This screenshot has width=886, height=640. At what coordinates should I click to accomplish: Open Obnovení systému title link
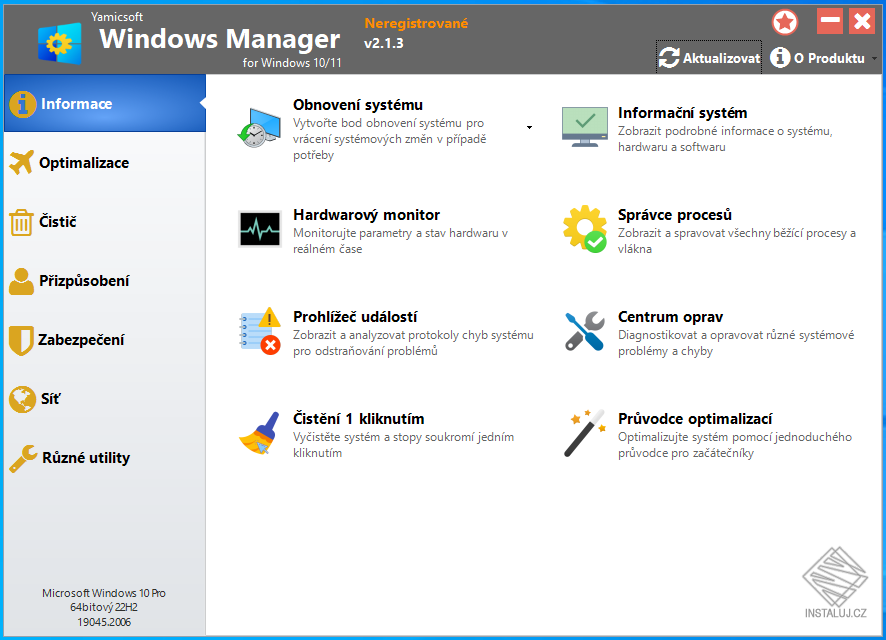[358, 105]
